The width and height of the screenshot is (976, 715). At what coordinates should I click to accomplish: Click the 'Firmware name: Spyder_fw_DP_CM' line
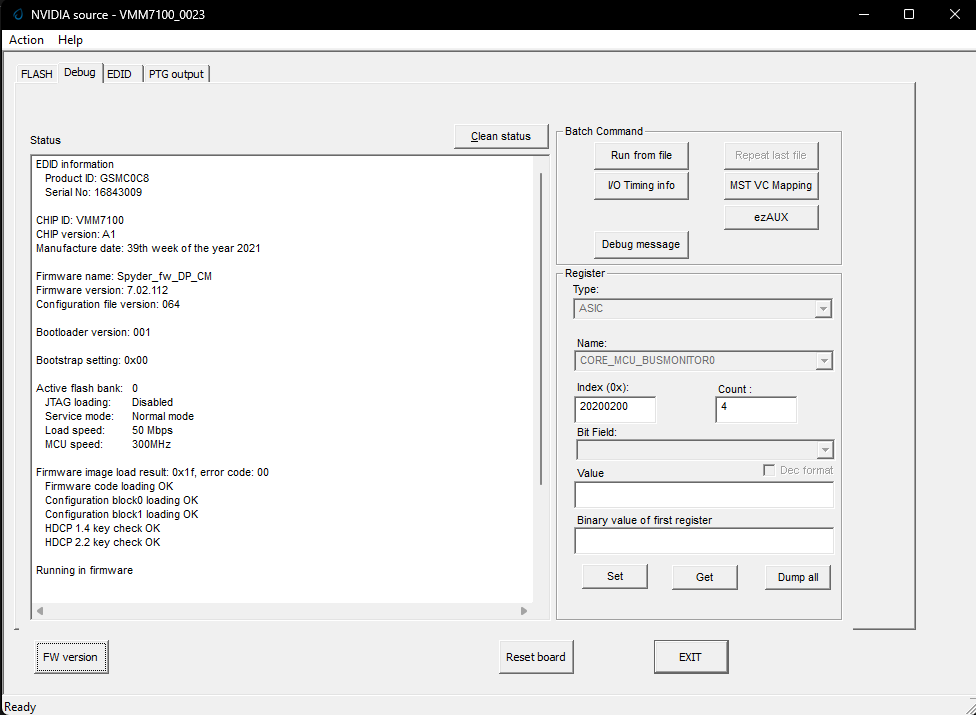[124, 276]
